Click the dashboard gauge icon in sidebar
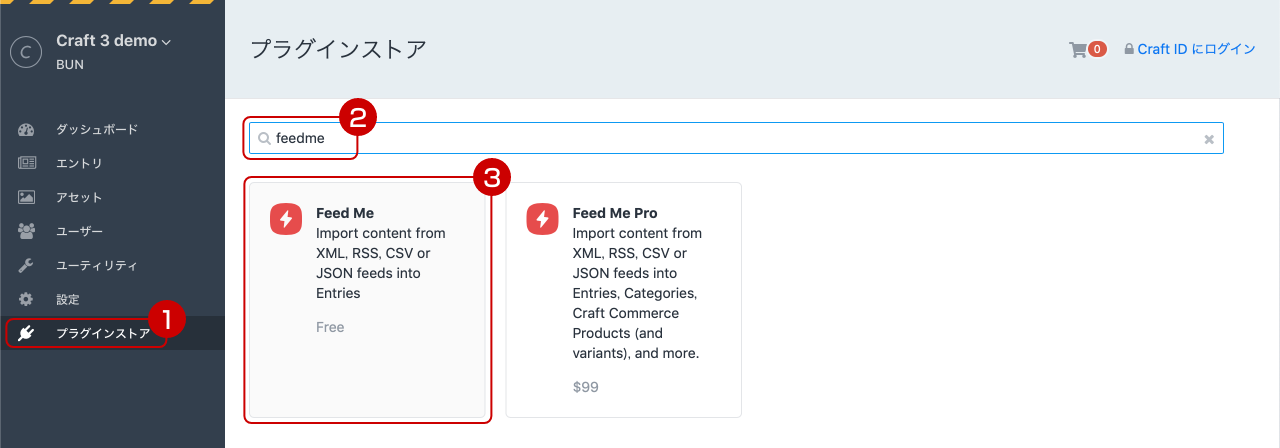1280x448 pixels. tap(27, 130)
